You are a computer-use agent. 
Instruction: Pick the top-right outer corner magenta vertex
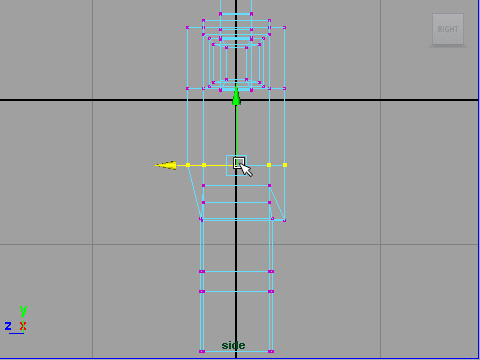284,27
